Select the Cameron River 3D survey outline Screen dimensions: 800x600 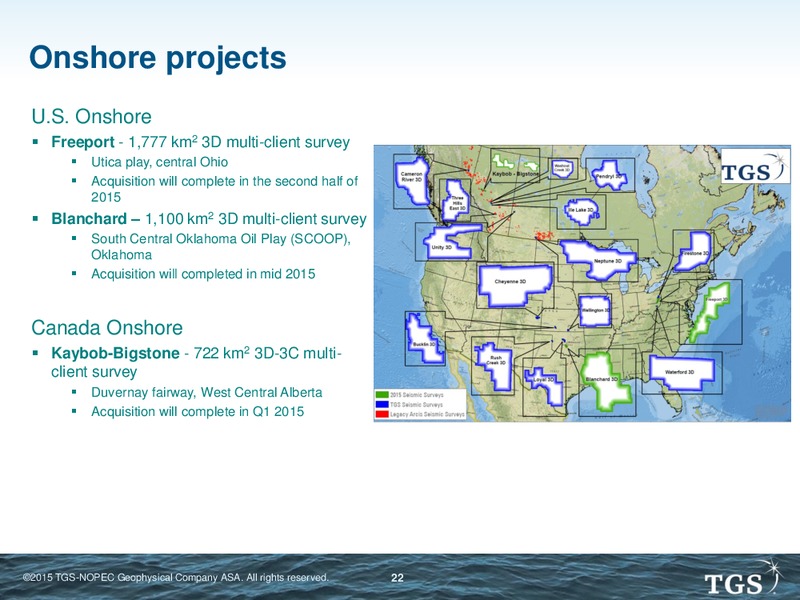click(x=412, y=181)
